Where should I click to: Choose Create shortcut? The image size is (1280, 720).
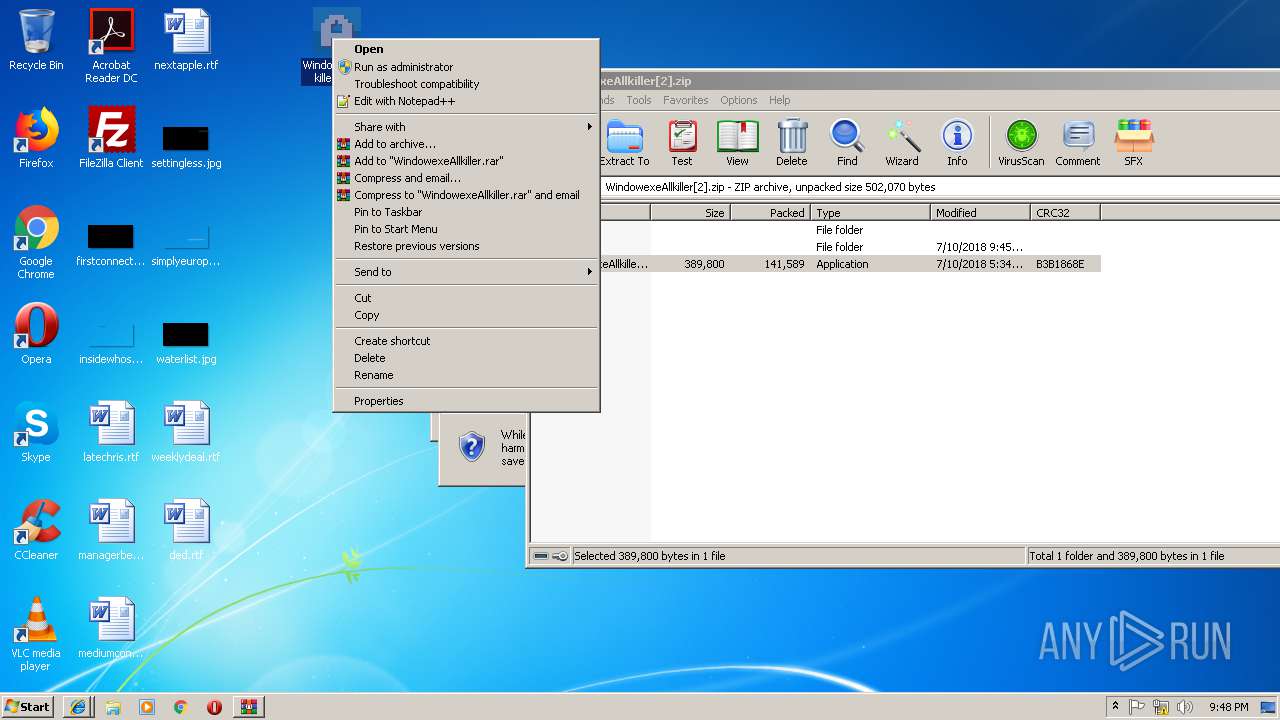click(466, 341)
